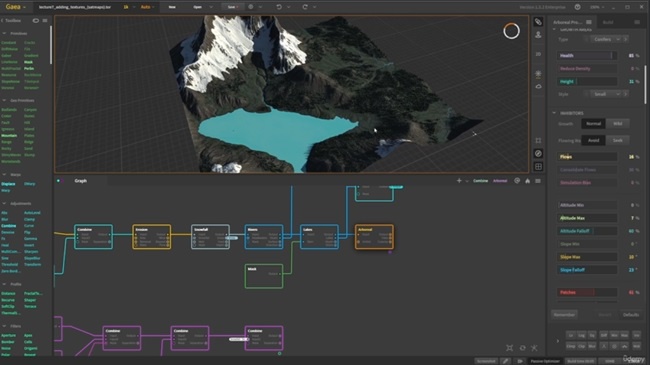
Task: Select Wild growth option
Action: point(617,124)
